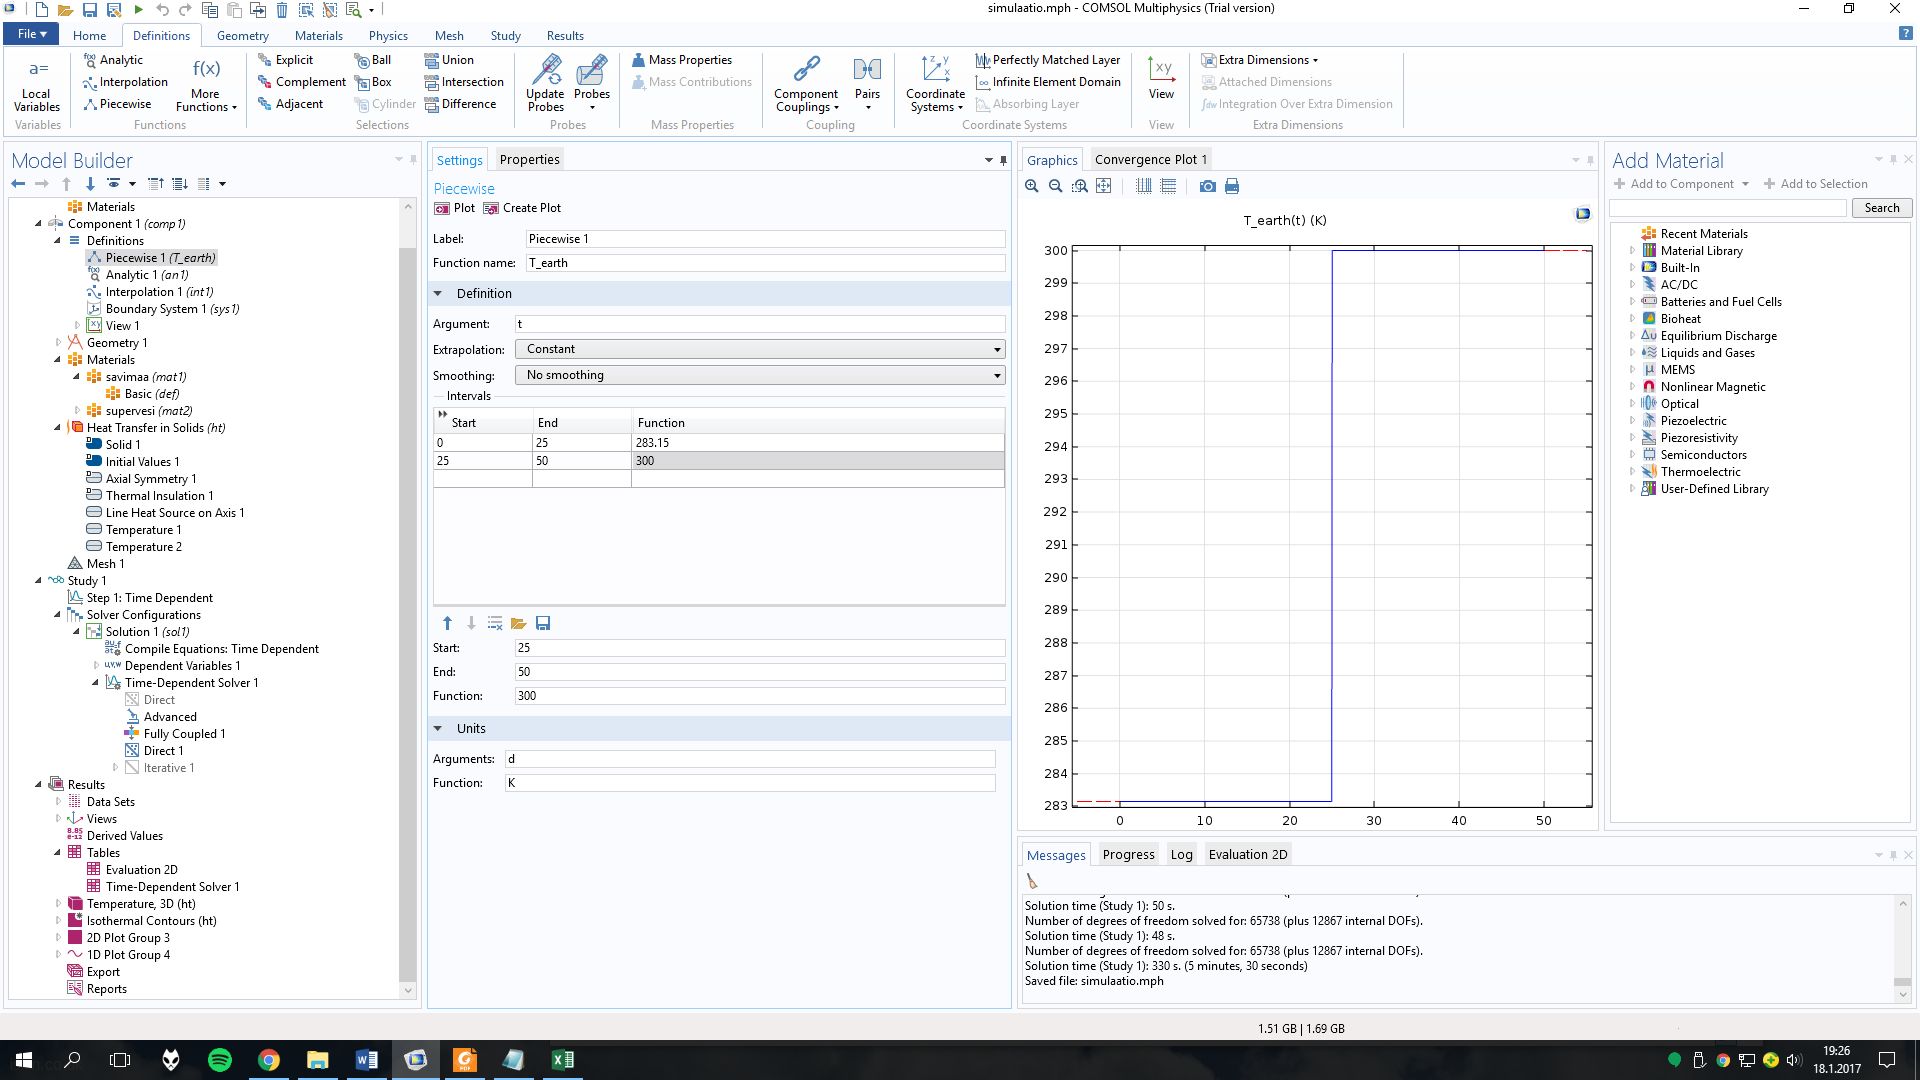Collapse the Units section header
This screenshot has height=1080, width=1920.
coord(438,728)
